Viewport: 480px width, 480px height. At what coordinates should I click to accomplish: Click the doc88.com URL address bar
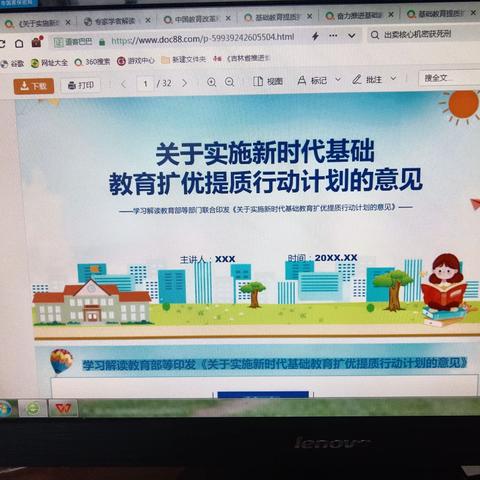203,39
